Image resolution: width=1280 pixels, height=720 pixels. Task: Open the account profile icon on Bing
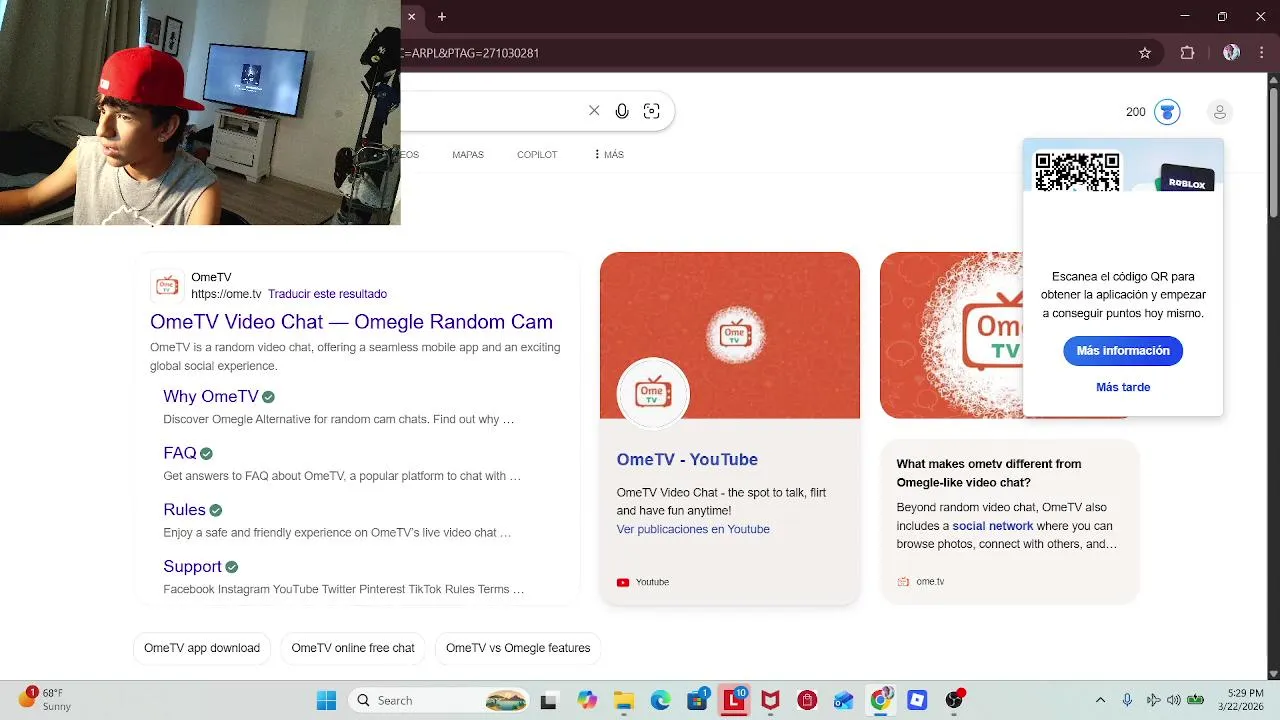(1219, 112)
